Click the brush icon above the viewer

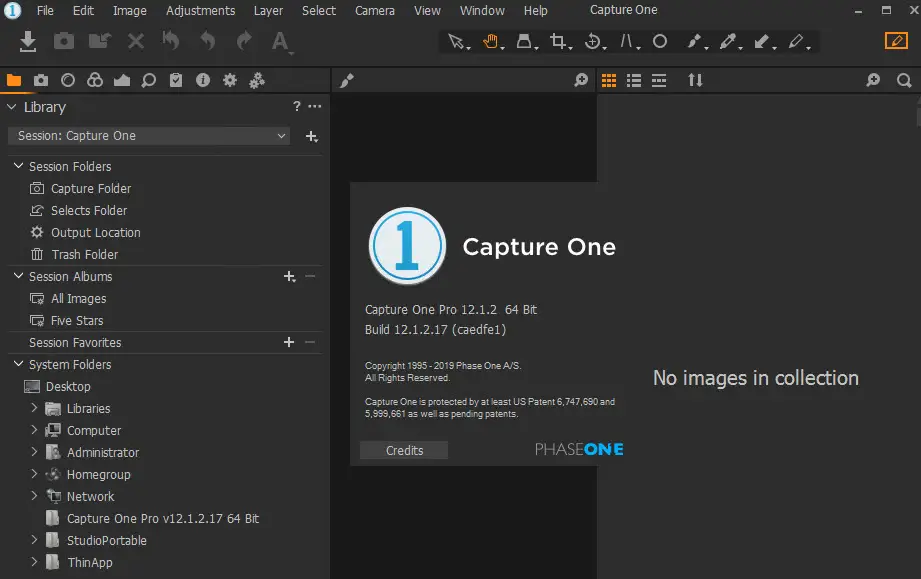[347, 80]
